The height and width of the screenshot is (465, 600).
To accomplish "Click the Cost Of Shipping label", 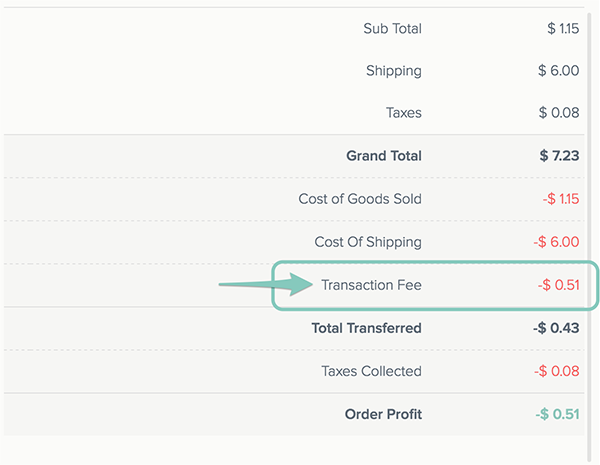I will (x=368, y=242).
